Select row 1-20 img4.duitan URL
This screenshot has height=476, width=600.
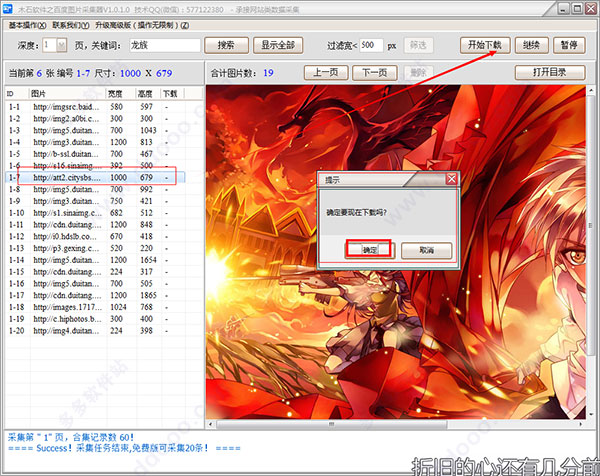coord(95,331)
